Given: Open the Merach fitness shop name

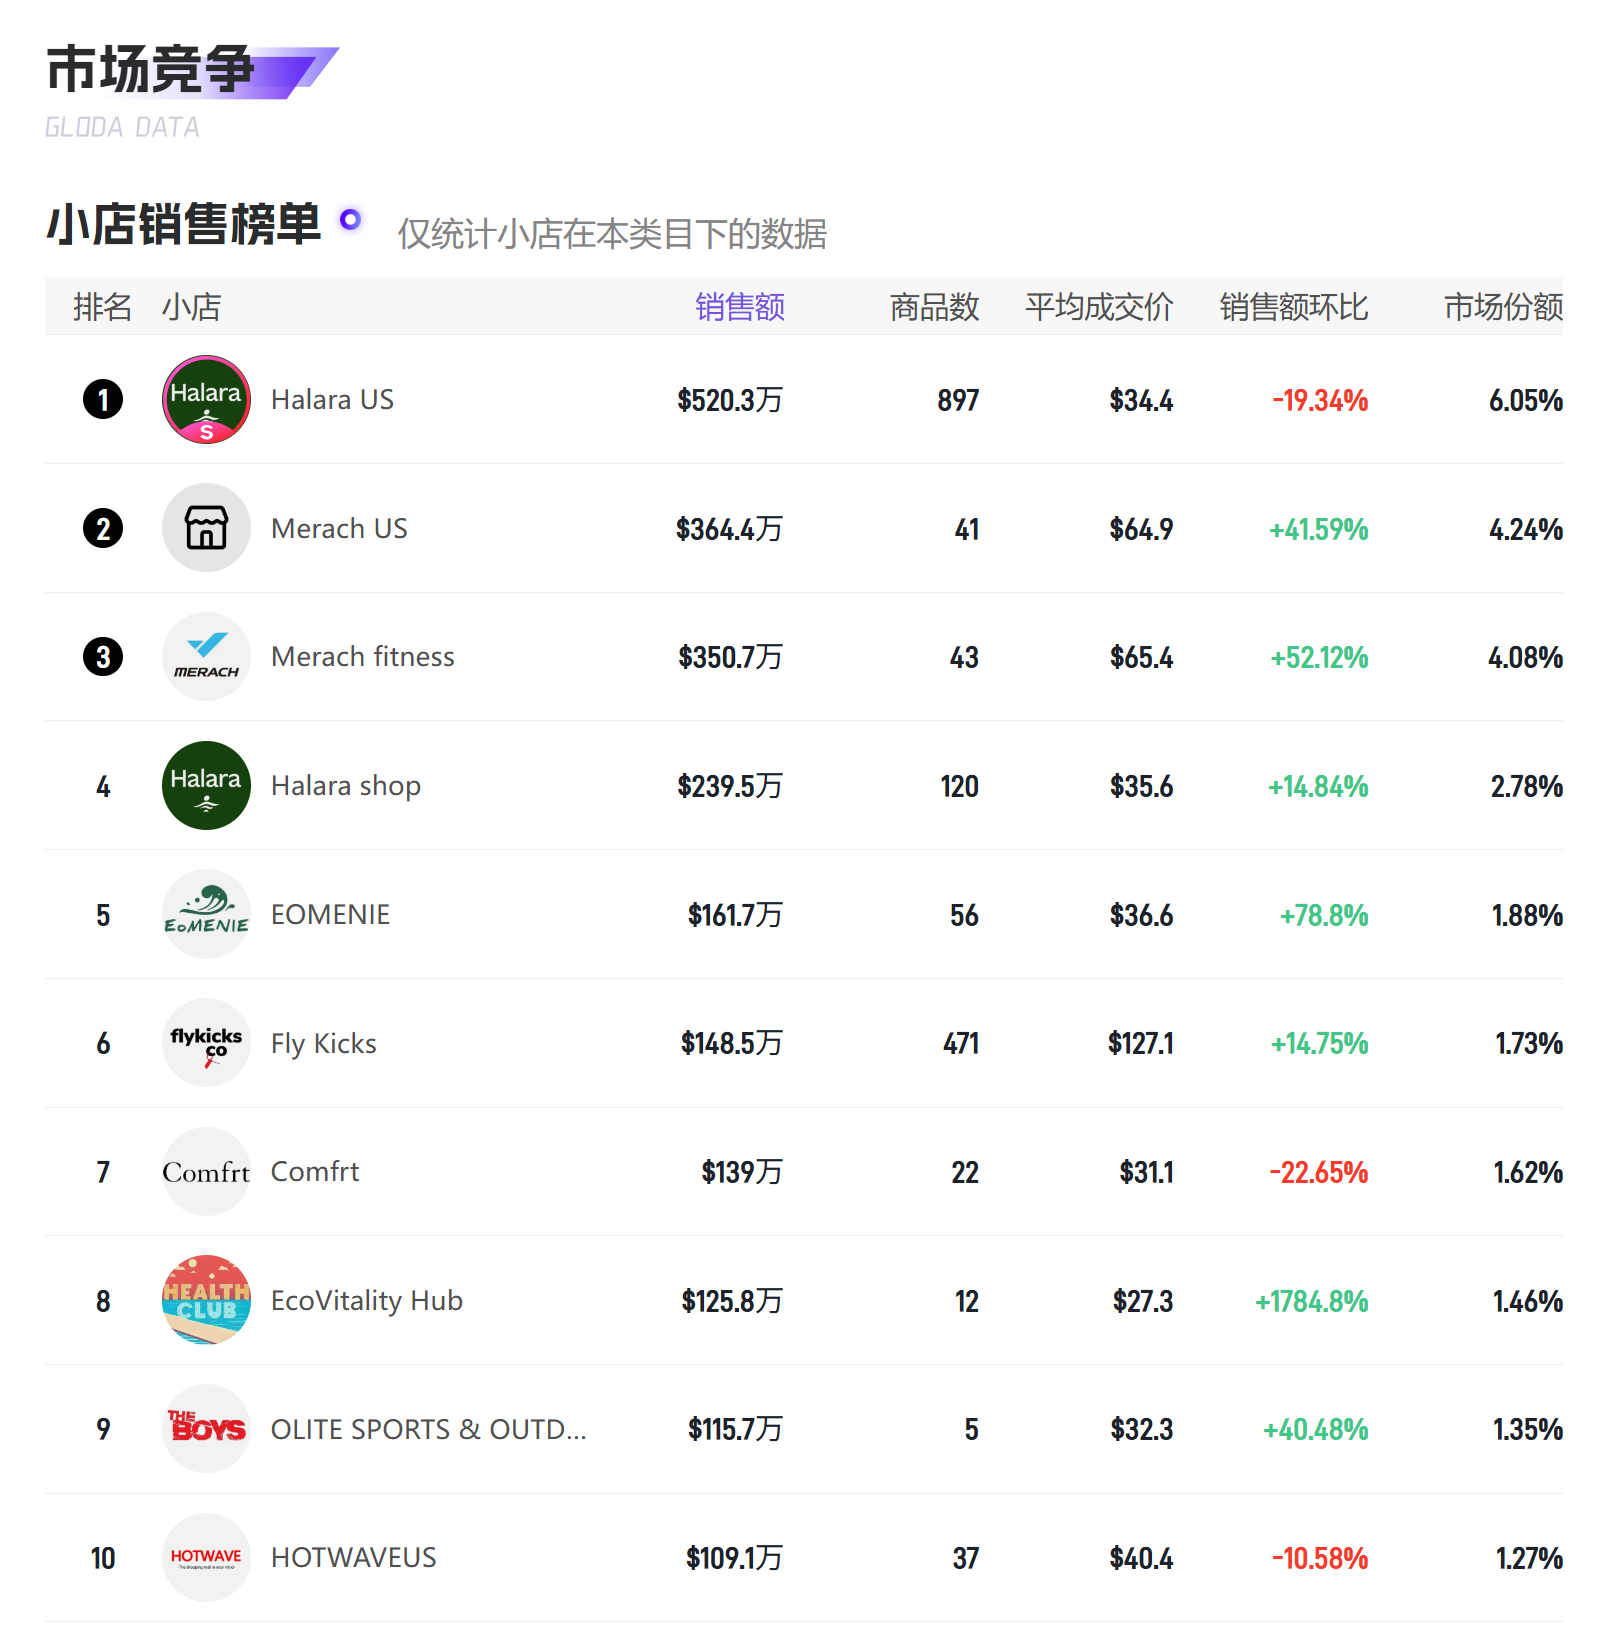Looking at the screenshot, I should (362, 657).
